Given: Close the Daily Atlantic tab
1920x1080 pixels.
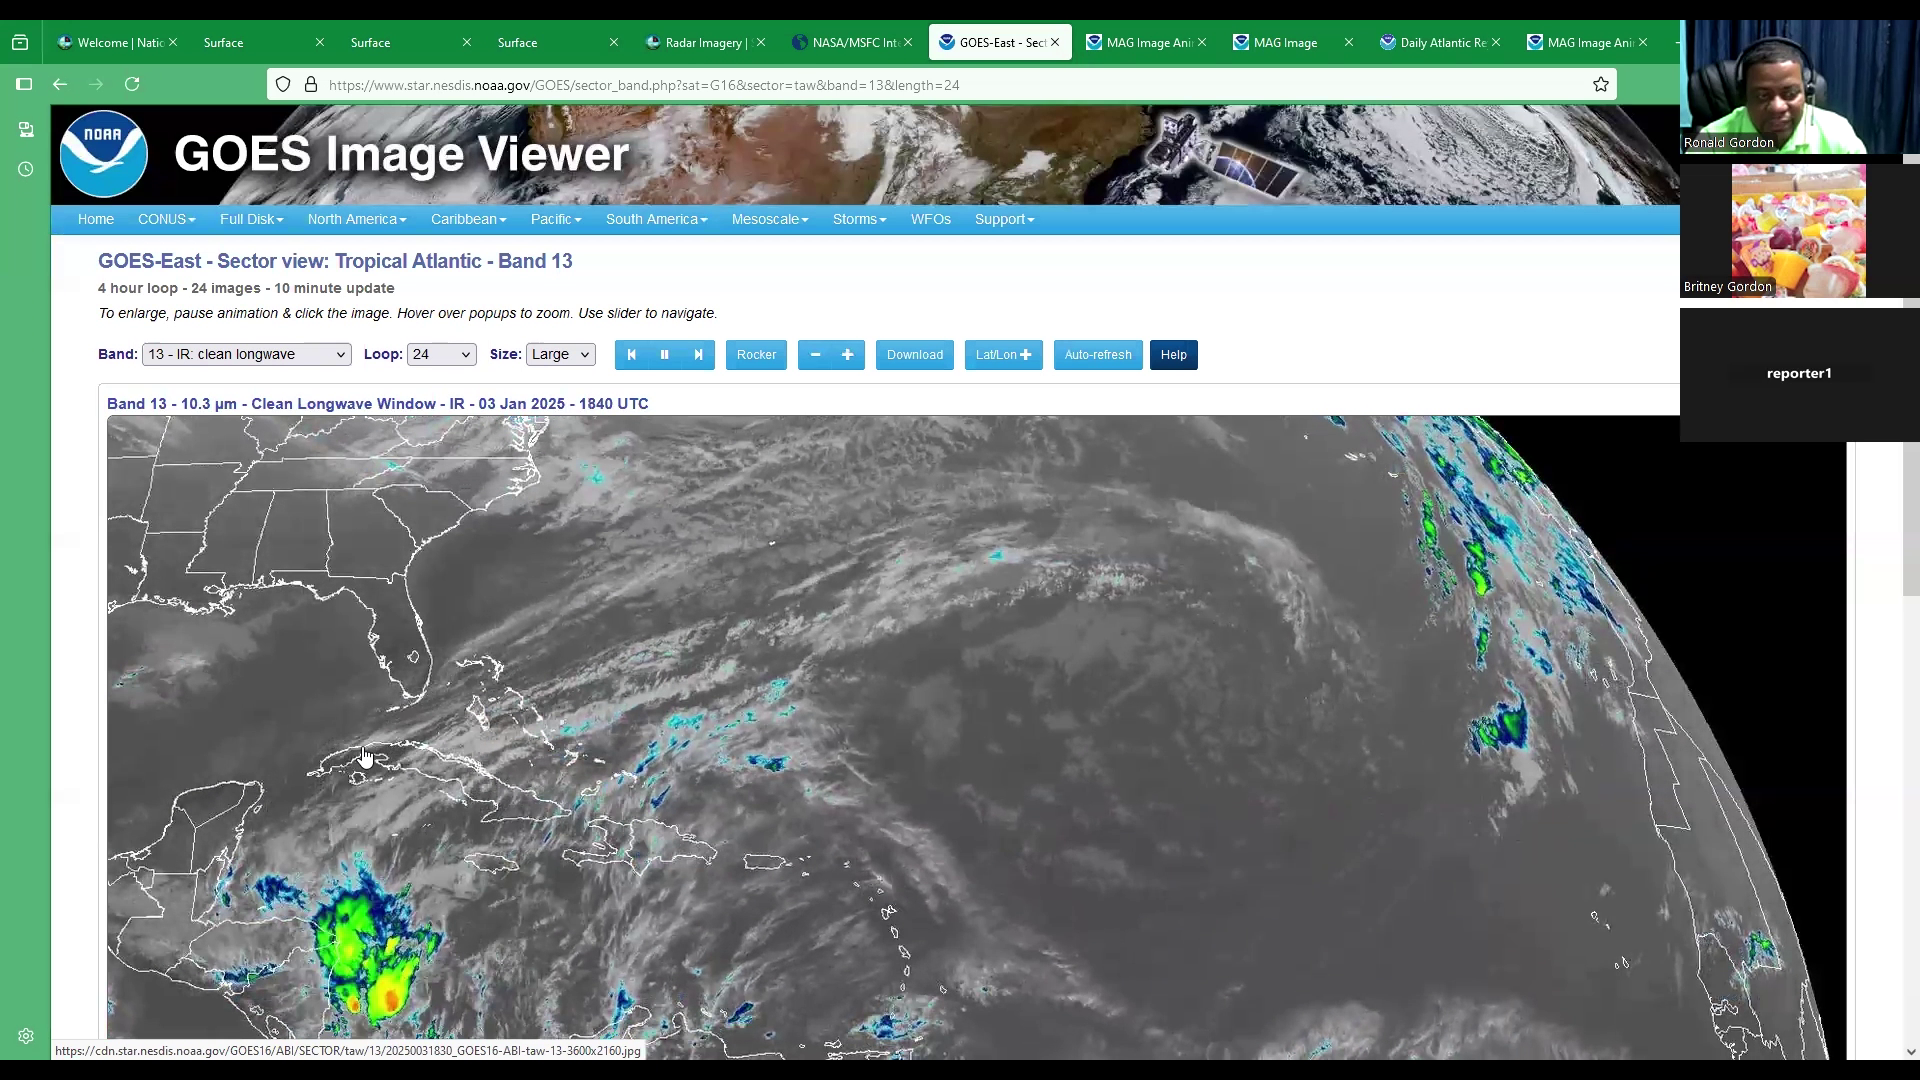Looking at the screenshot, I should (x=1496, y=42).
